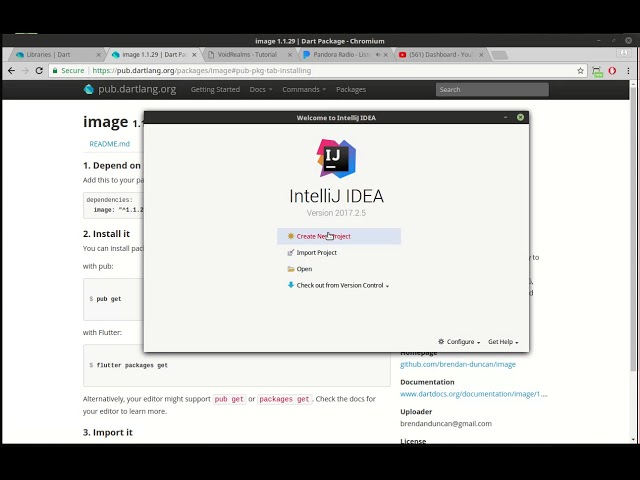Switch to the VoidRealms Tutorial tab
640x480 pixels.
point(247,54)
